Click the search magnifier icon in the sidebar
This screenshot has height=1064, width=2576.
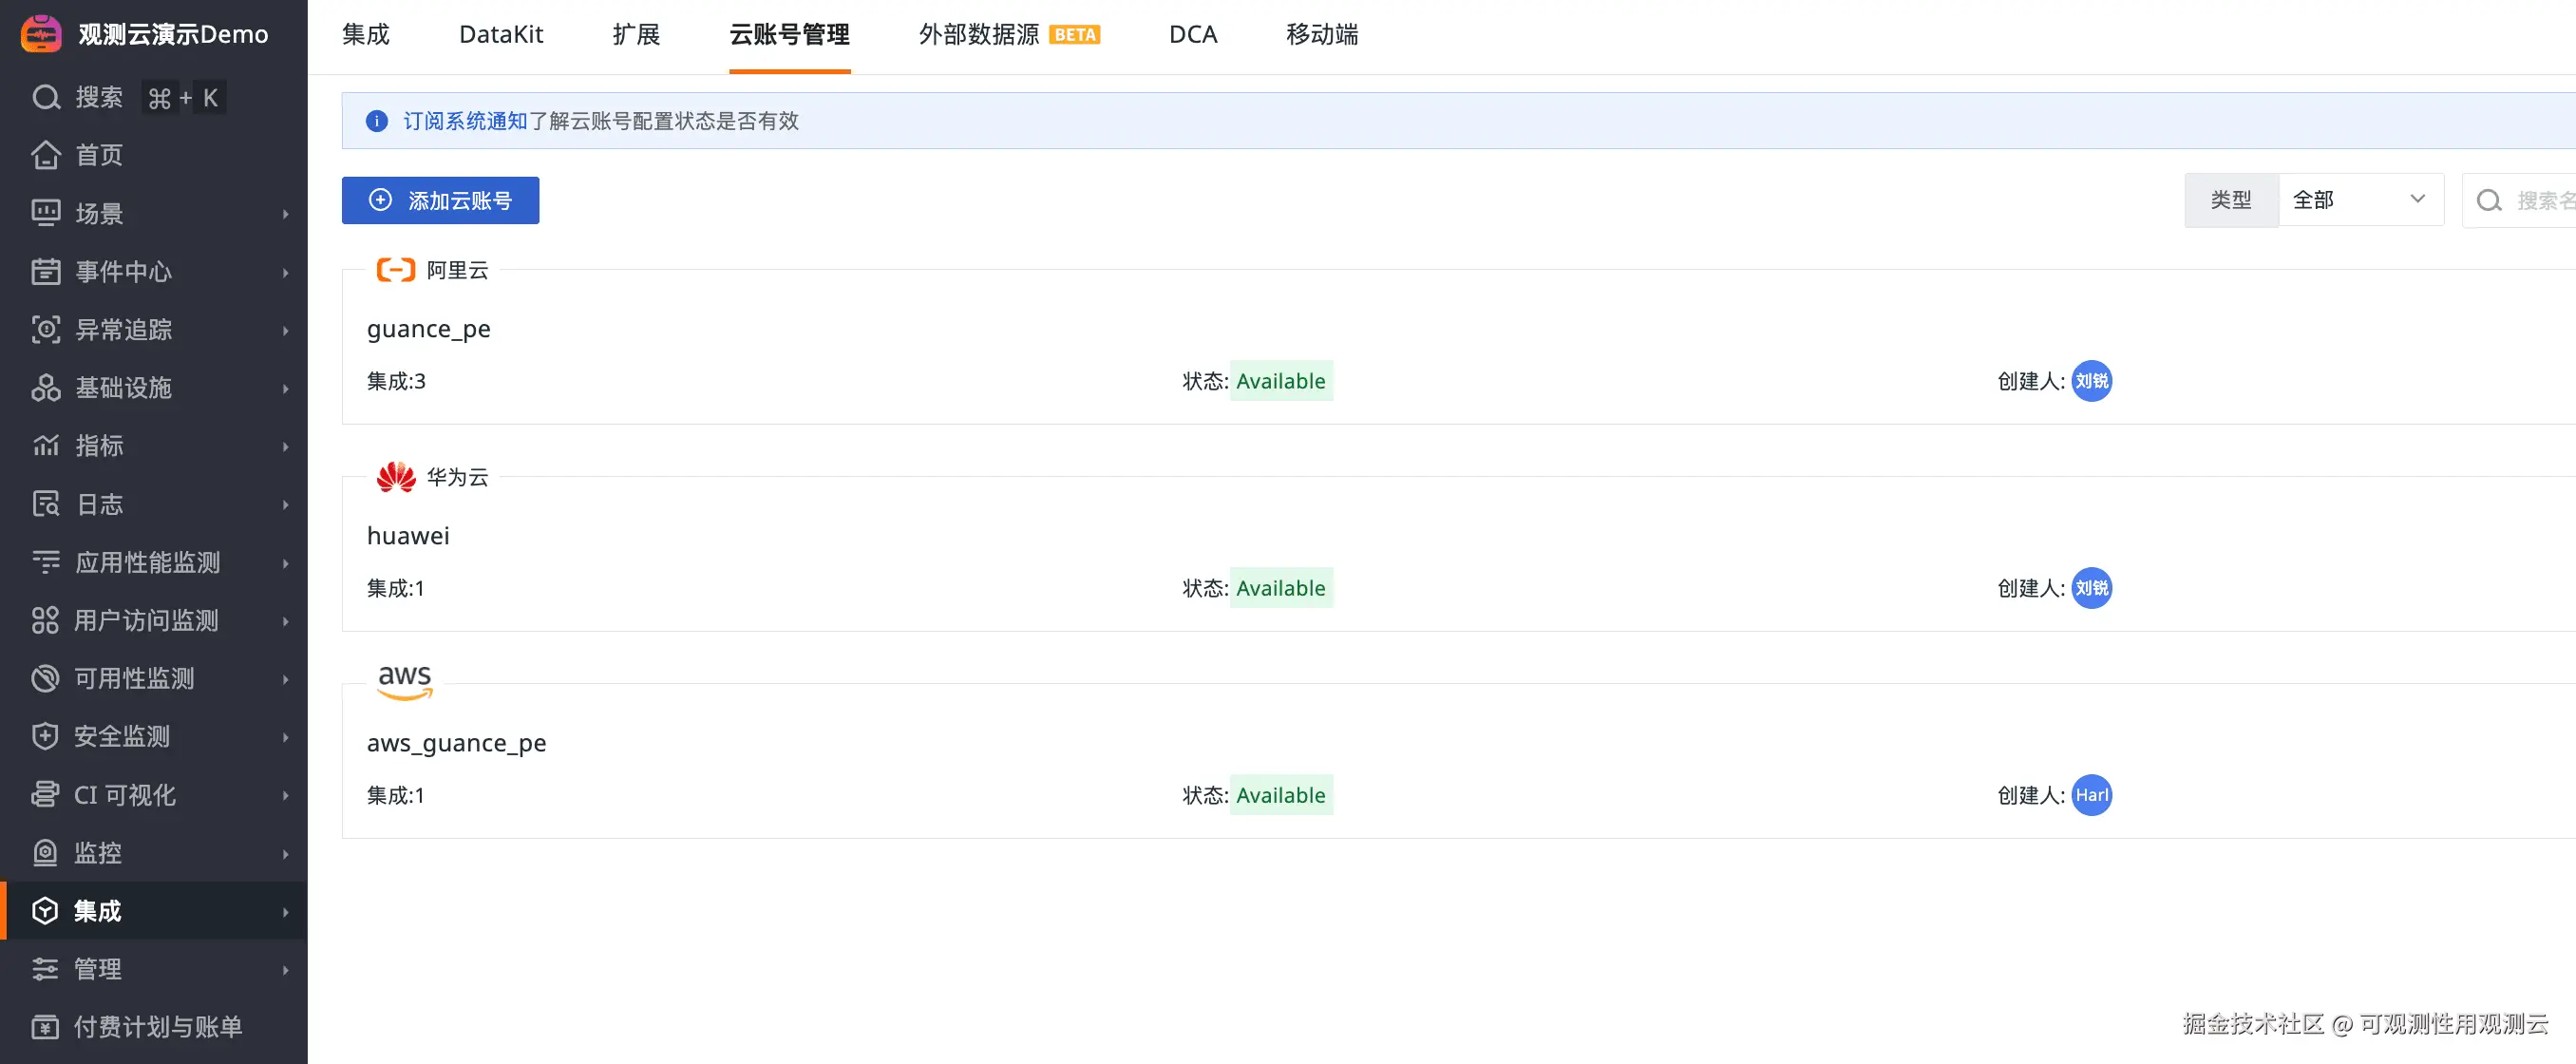(46, 97)
